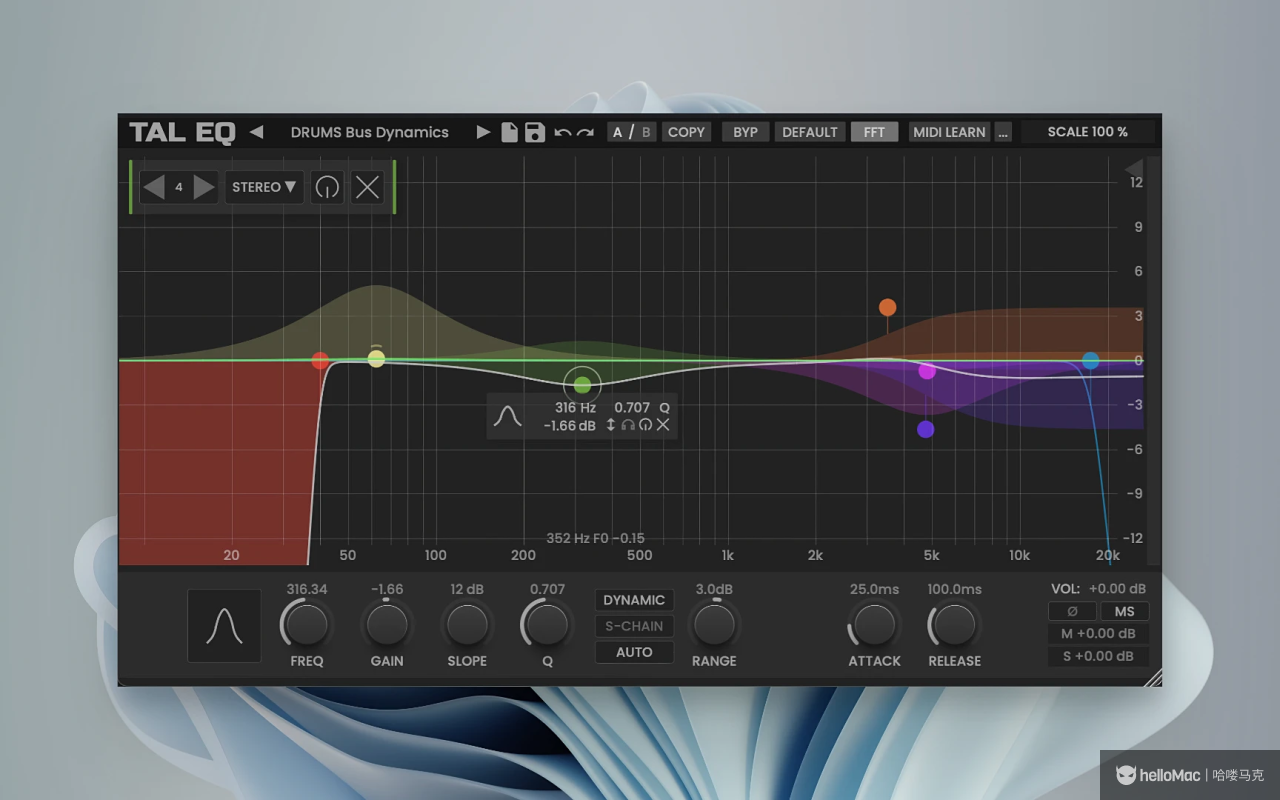
Task: Click the S +0.00 dB side level field
Action: point(1099,656)
